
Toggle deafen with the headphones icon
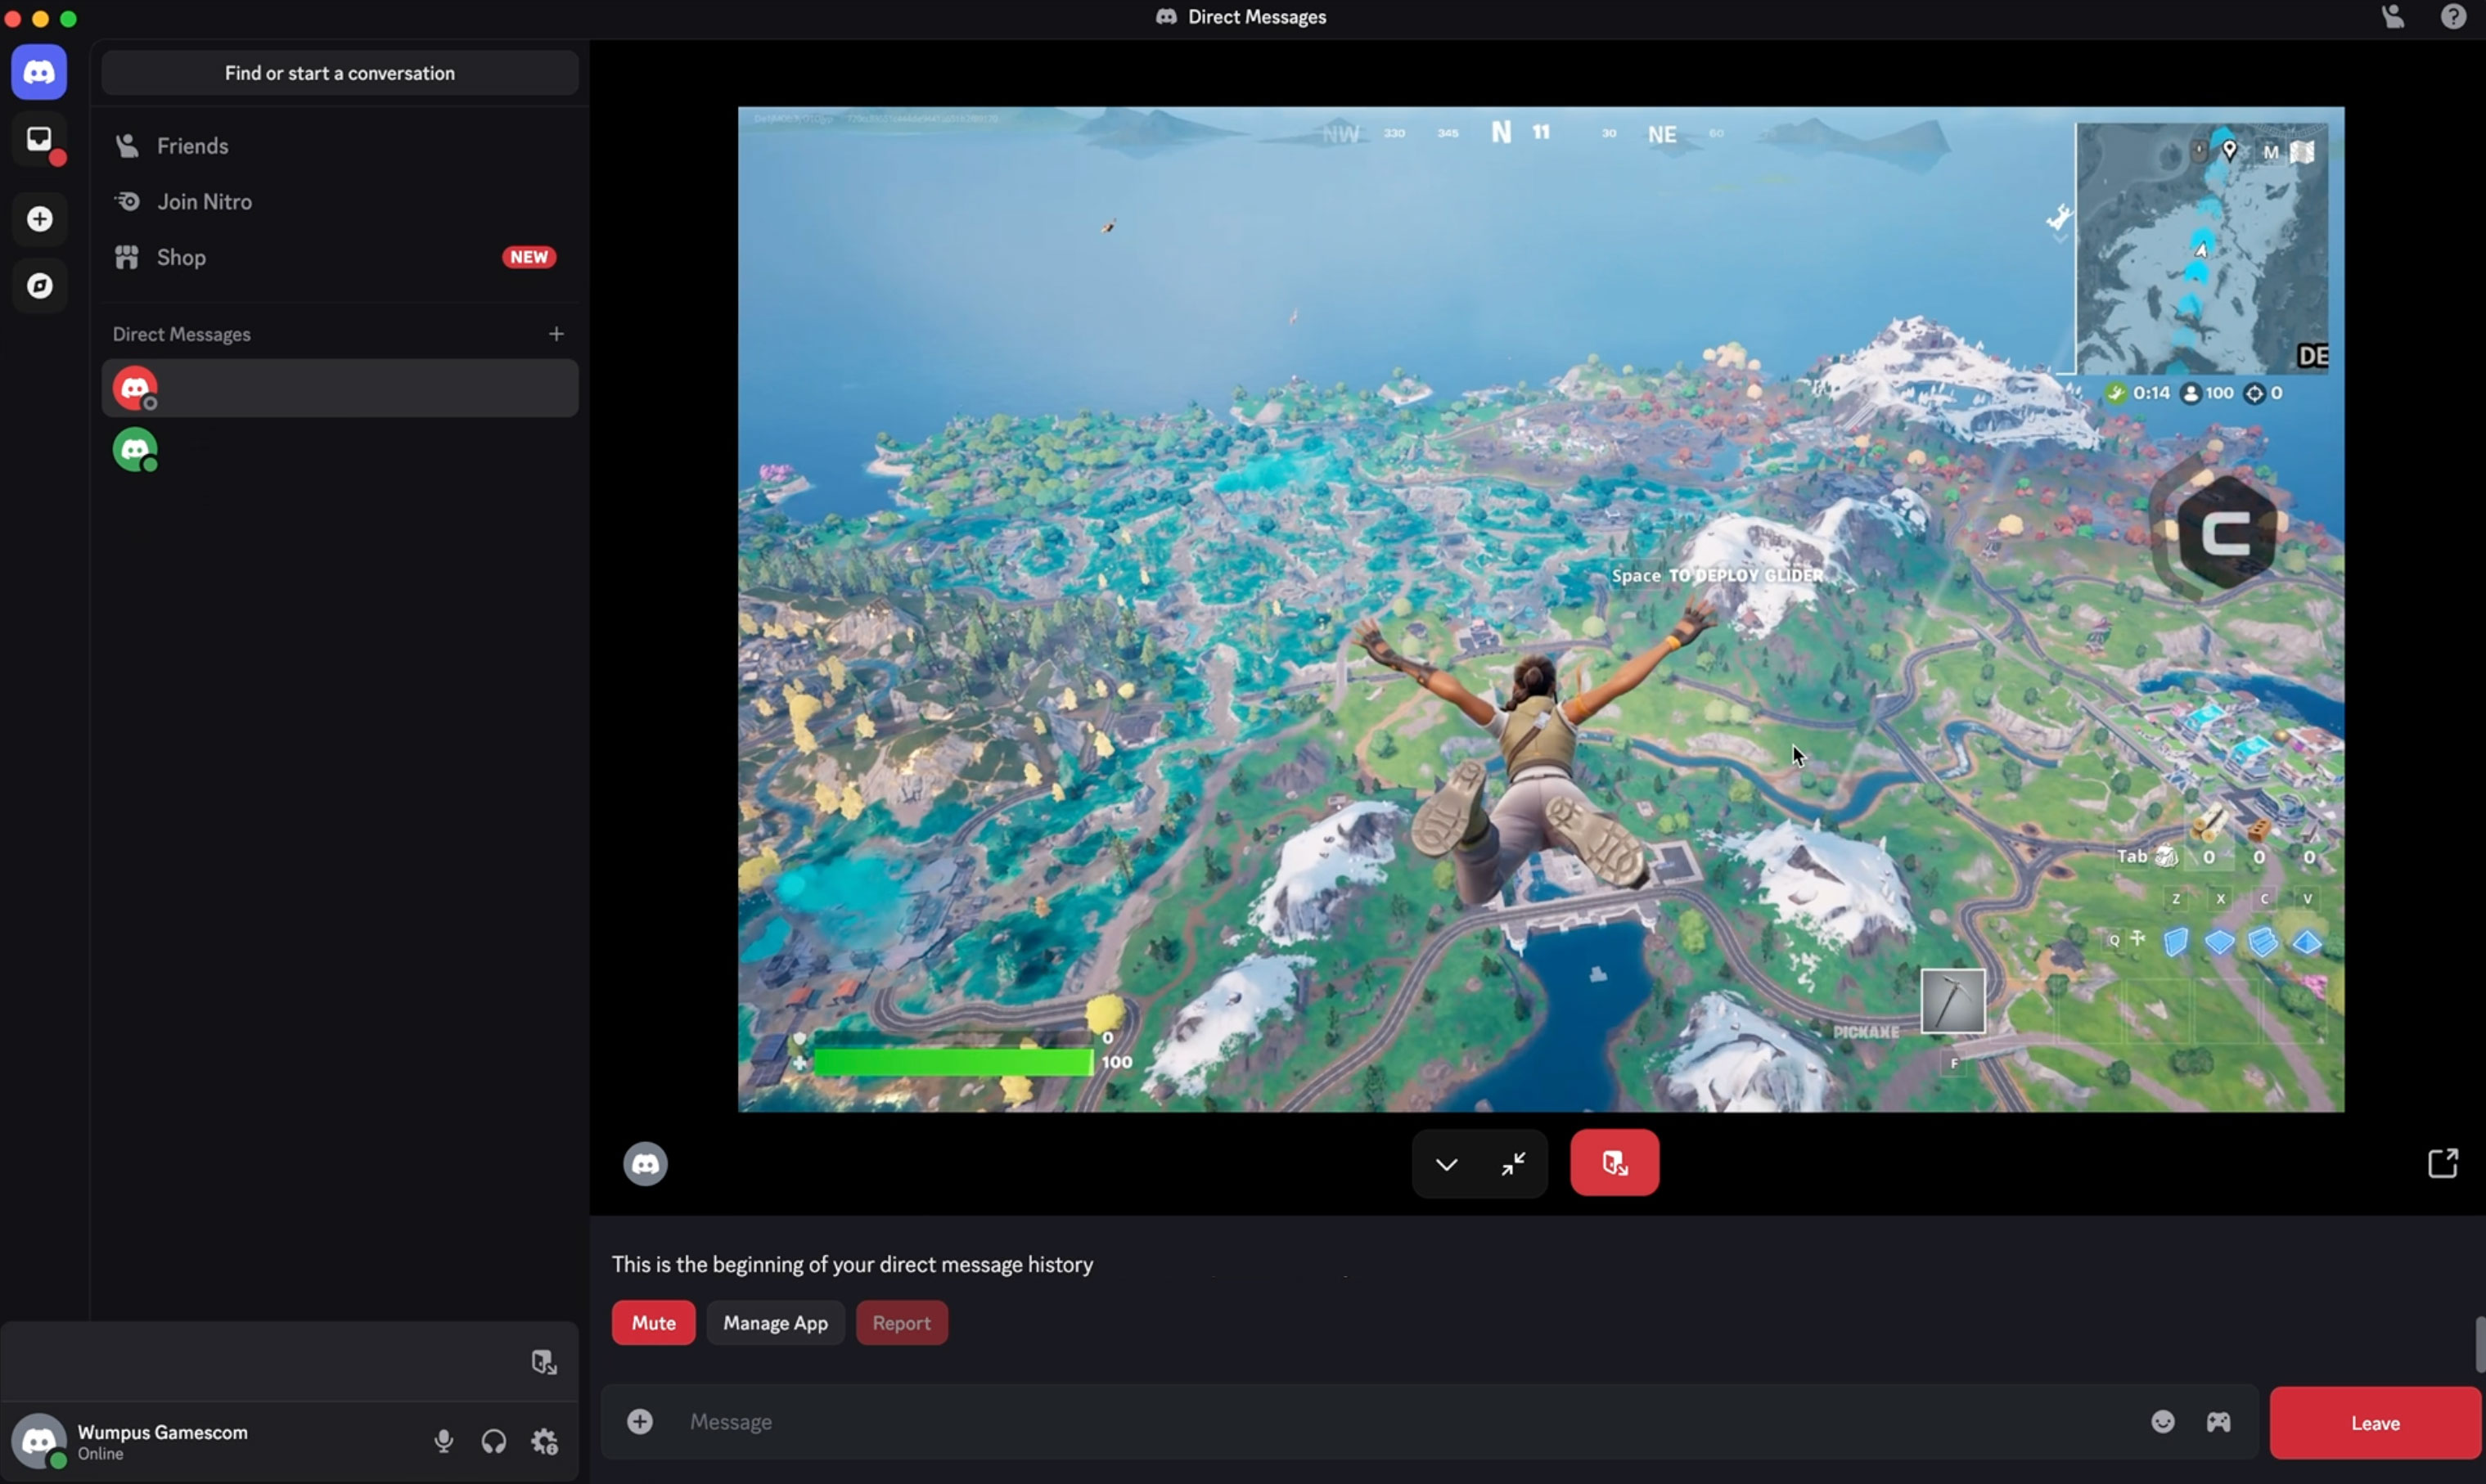point(494,1441)
